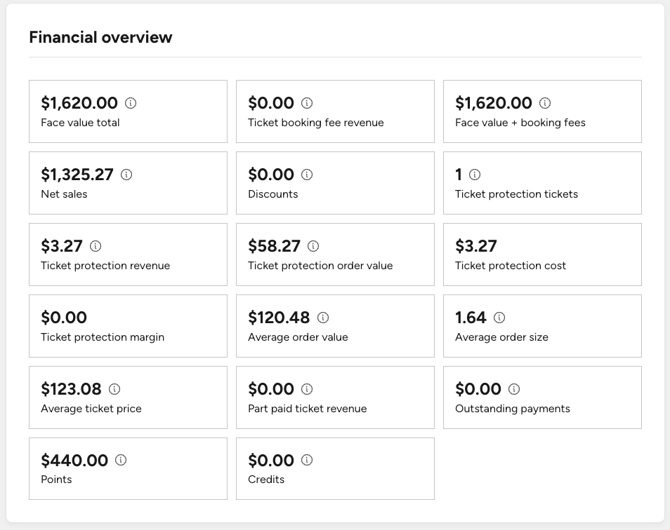The image size is (670, 530).
Task: Click info icon for Average ticket price
Action: (114, 389)
